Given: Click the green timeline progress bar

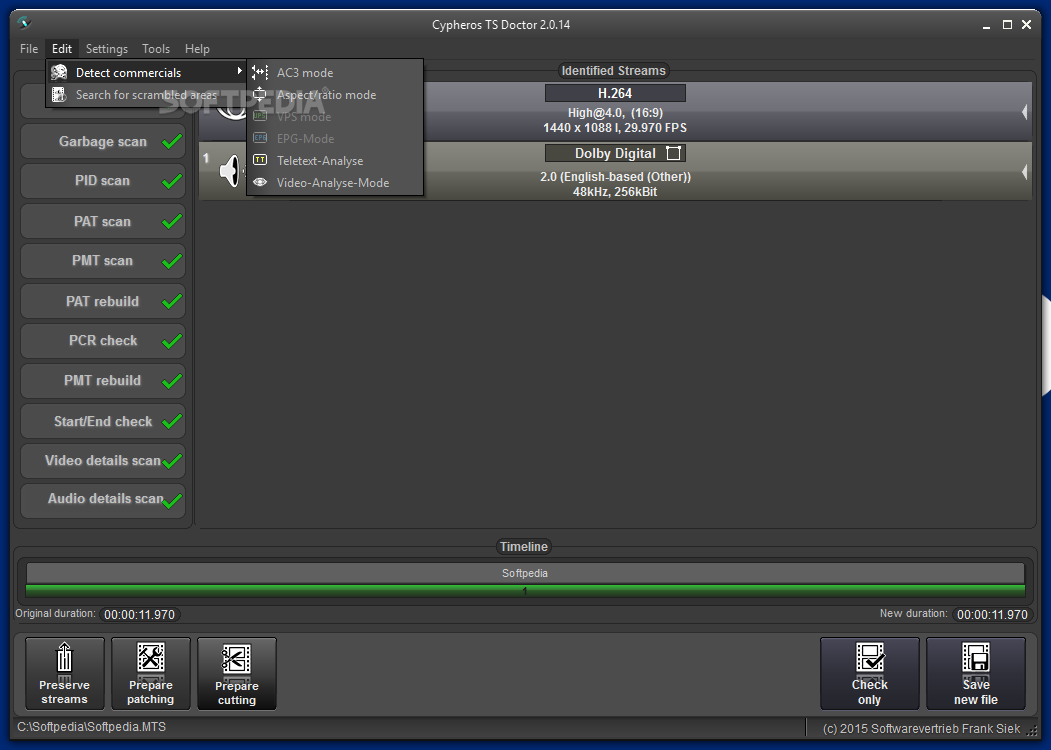Looking at the screenshot, I should coord(525,590).
